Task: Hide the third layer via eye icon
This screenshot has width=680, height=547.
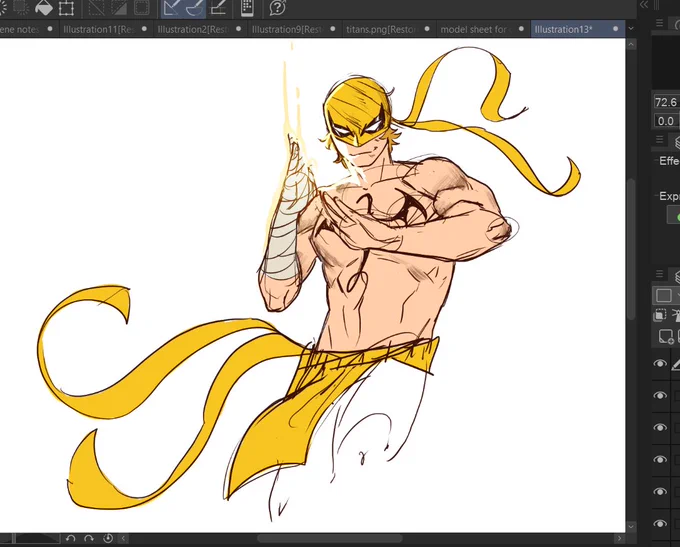Action: pyautogui.click(x=660, y=428)
